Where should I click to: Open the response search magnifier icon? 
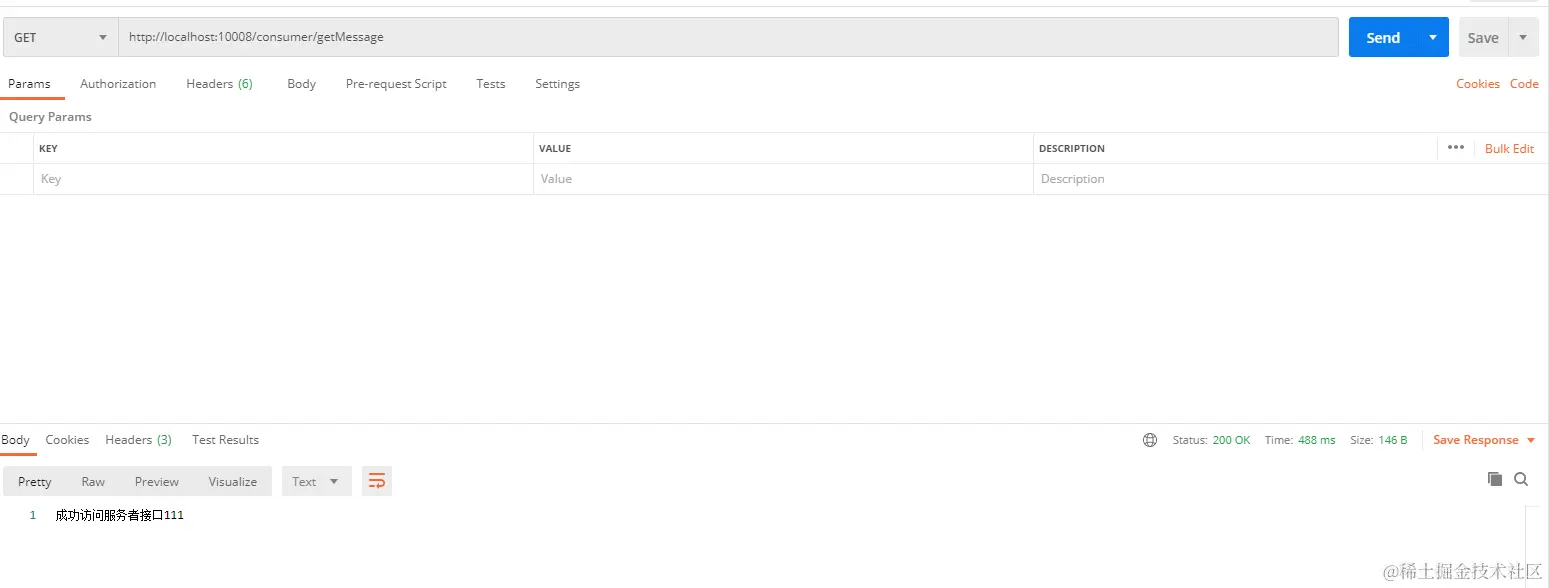pyautogui.click(x=1521, y=479)
